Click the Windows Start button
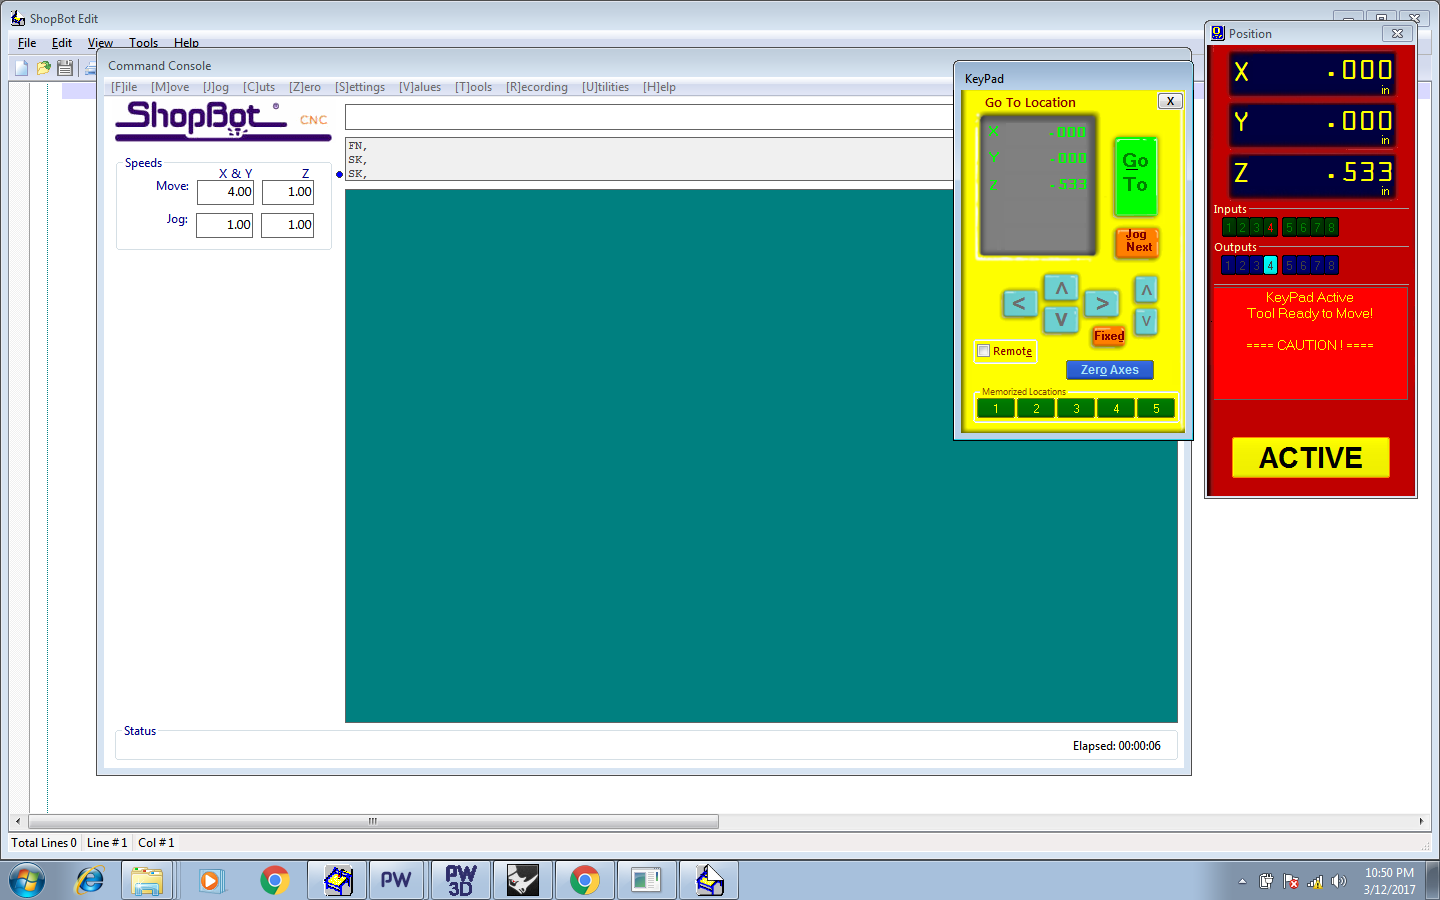Viewport: 1440px width, 900px height. 27,880
